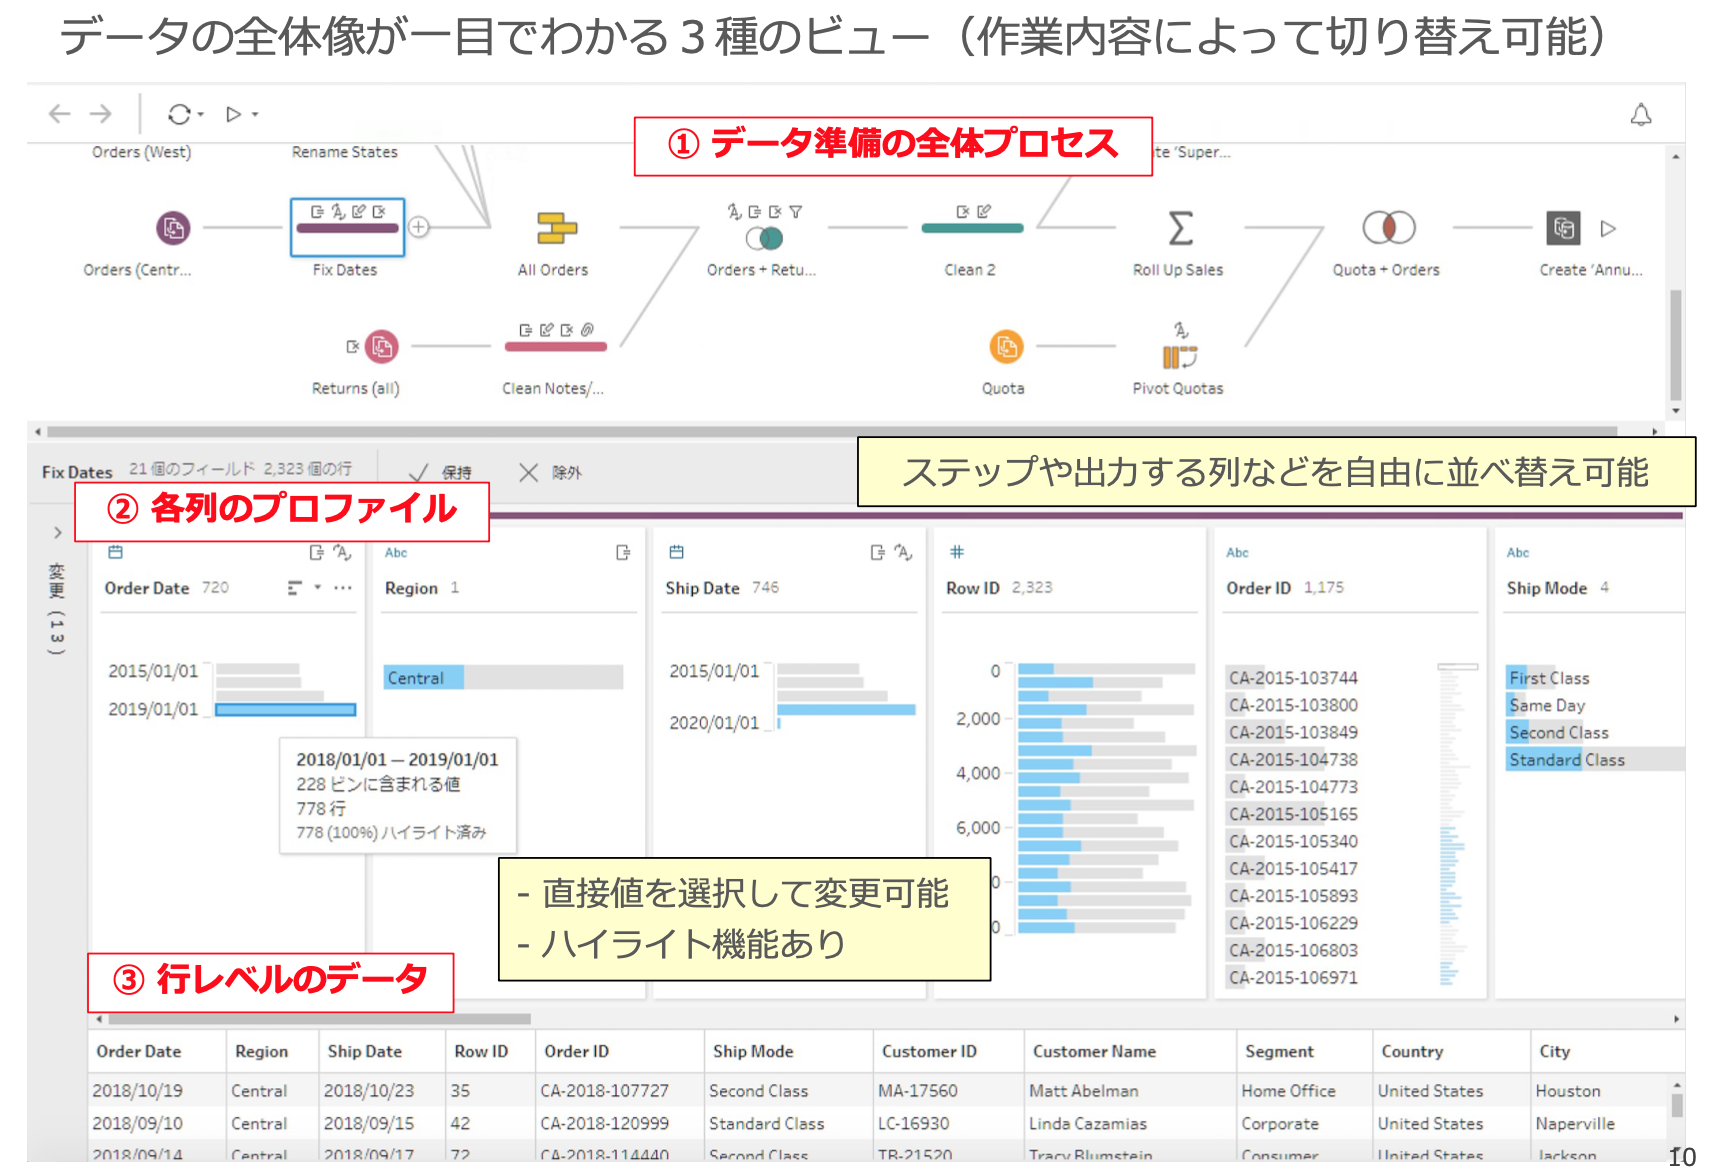Image resolution: width=1710 pixels, height=1174 pixels.
Task: Click the Segment column header
Action: tap(1280, 1052)
